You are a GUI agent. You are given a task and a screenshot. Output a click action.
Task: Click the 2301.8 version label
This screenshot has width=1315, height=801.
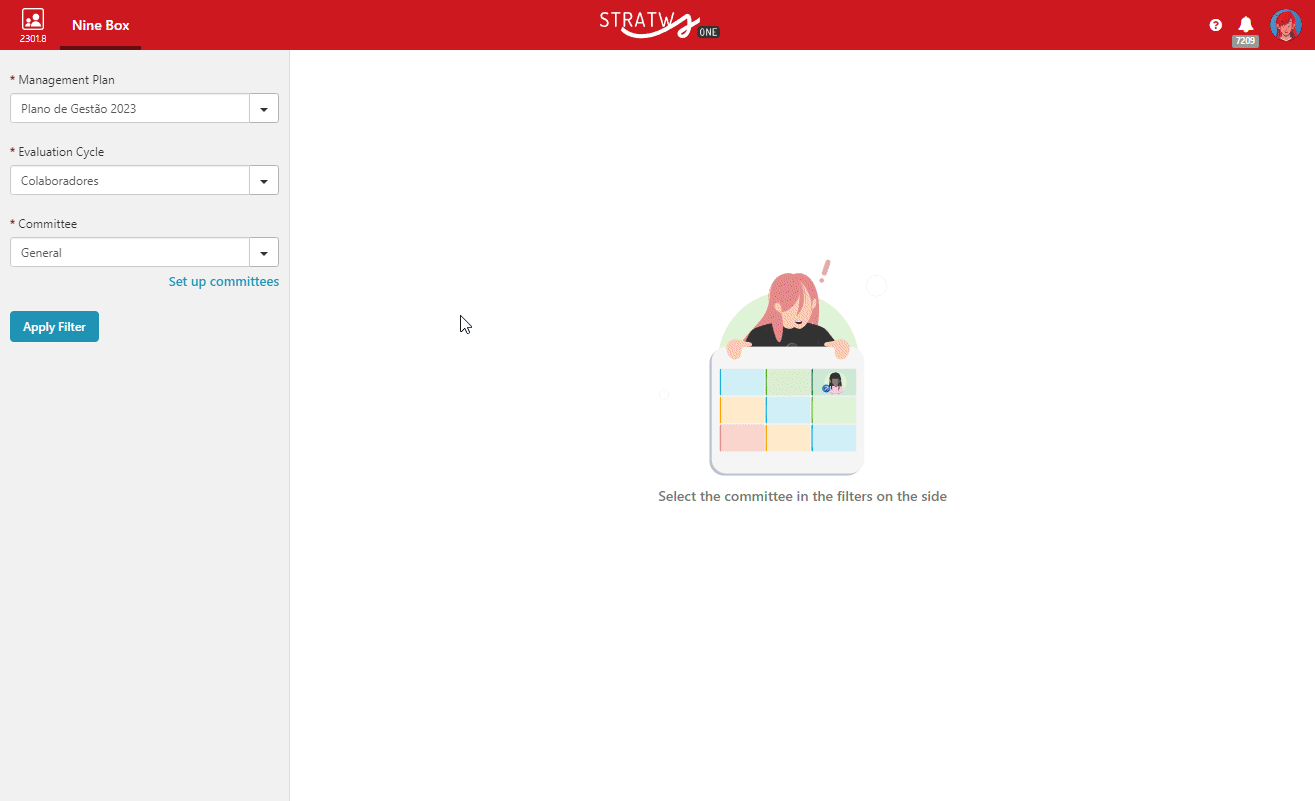coord(33,39)
